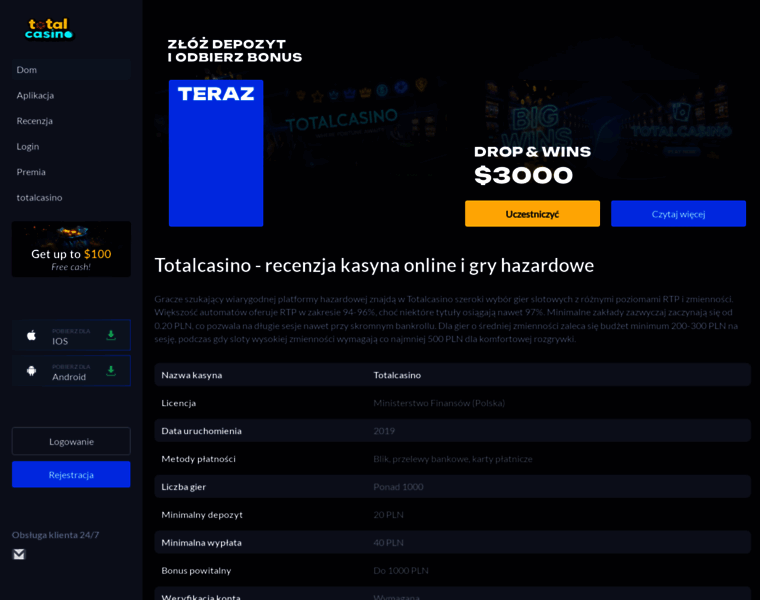Click Ministerstwo Finansów (Polska) cell

pyautogui.click(x=439, y=403)
